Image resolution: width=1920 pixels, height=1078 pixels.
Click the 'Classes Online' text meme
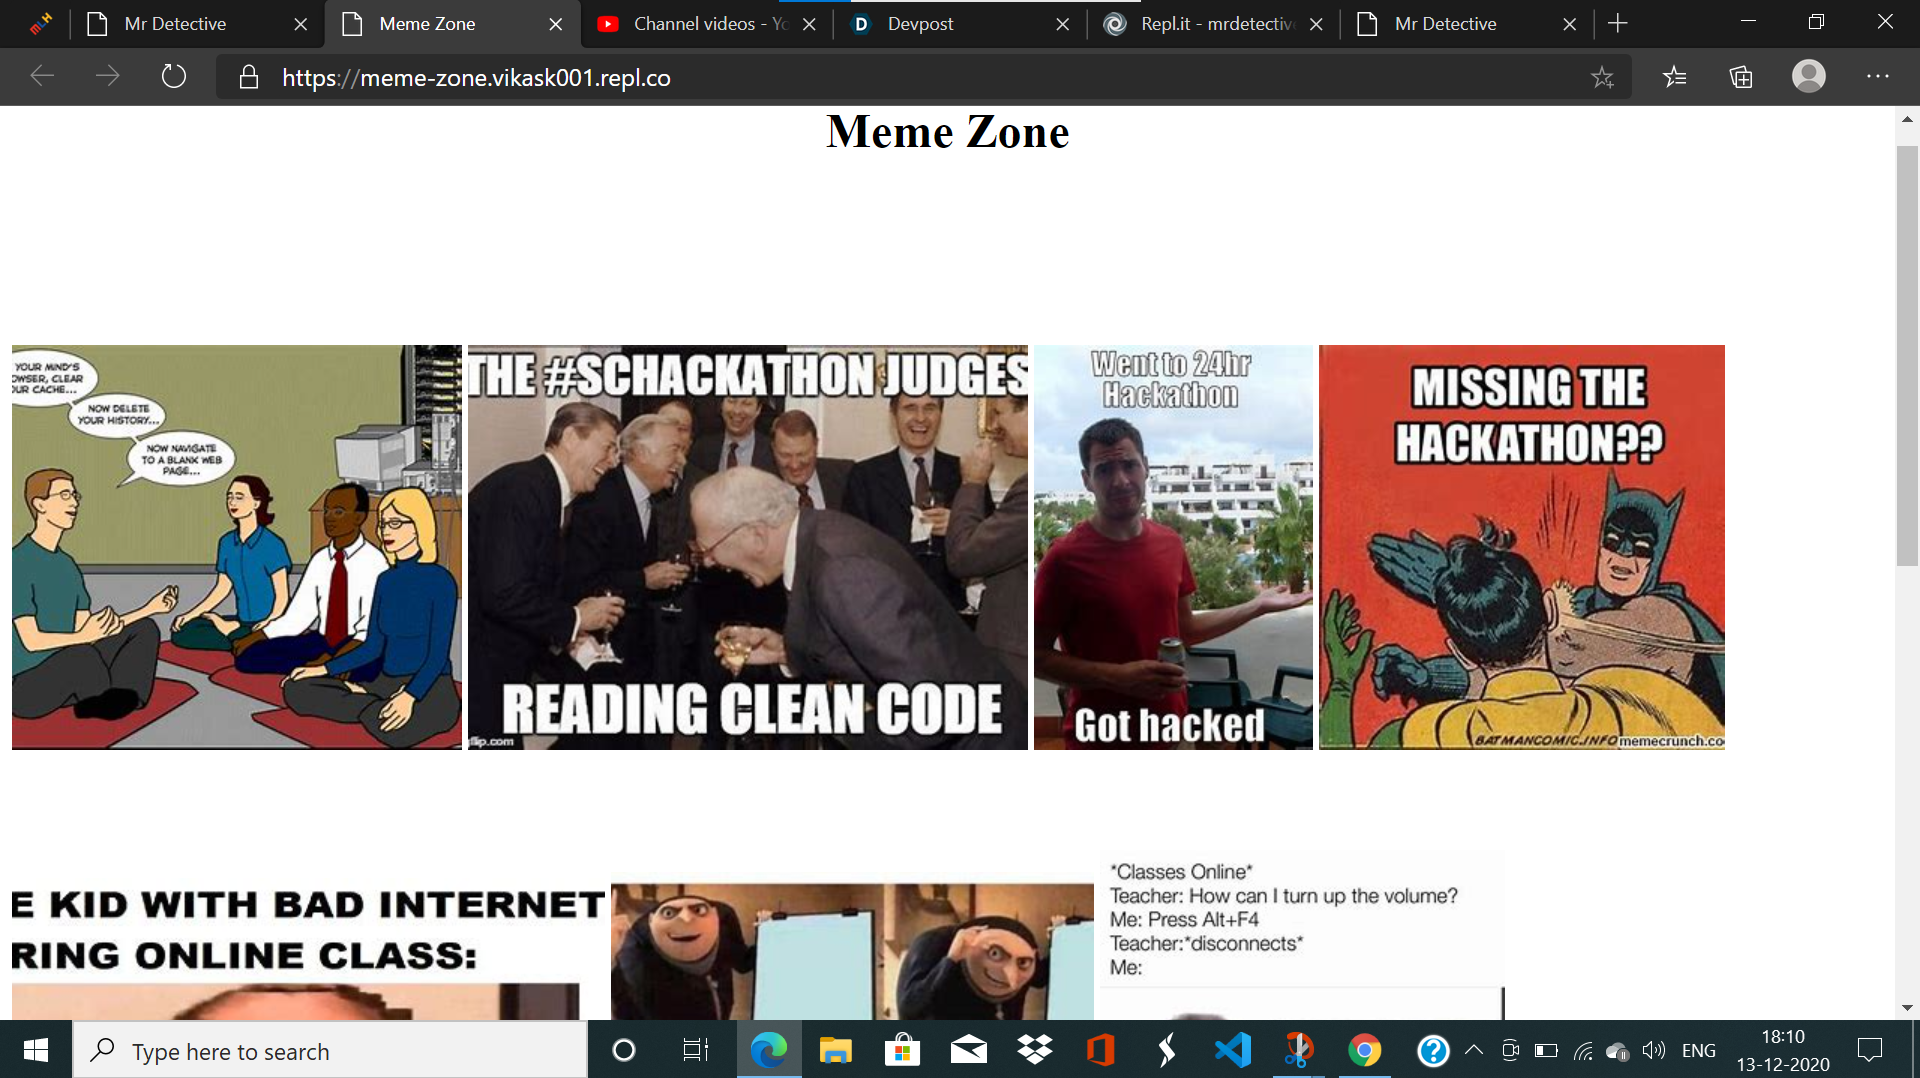click(1302, 935)
